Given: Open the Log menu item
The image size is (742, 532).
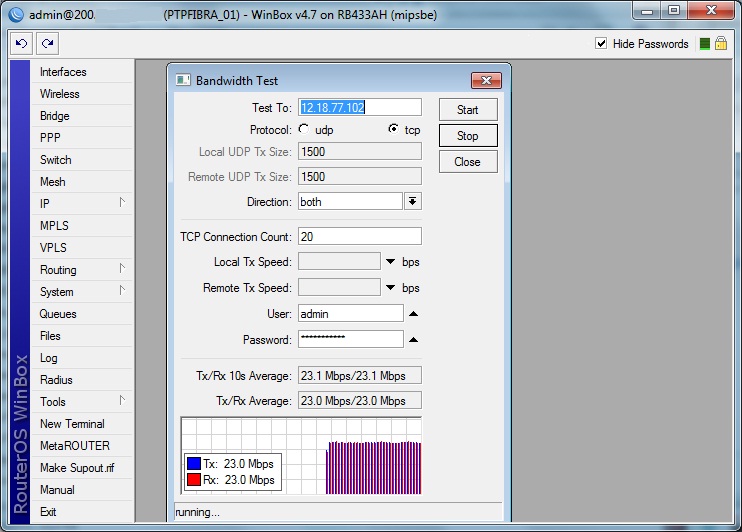Looking at the screenshot, I should 81,358.
